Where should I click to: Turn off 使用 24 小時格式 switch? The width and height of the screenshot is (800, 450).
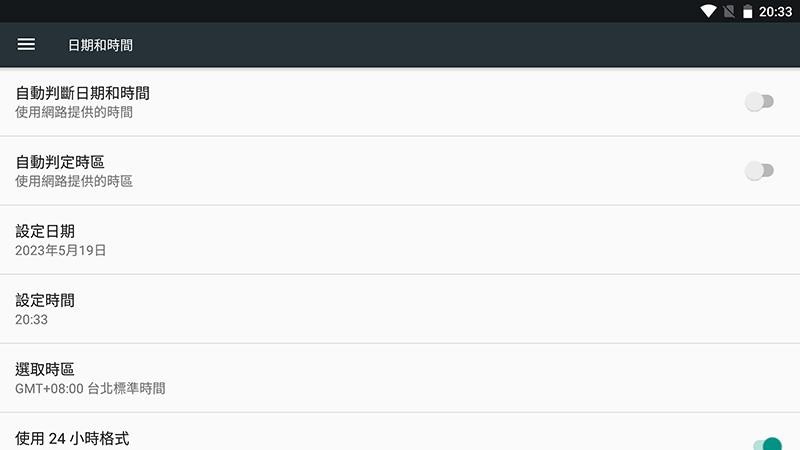[767, 444]
